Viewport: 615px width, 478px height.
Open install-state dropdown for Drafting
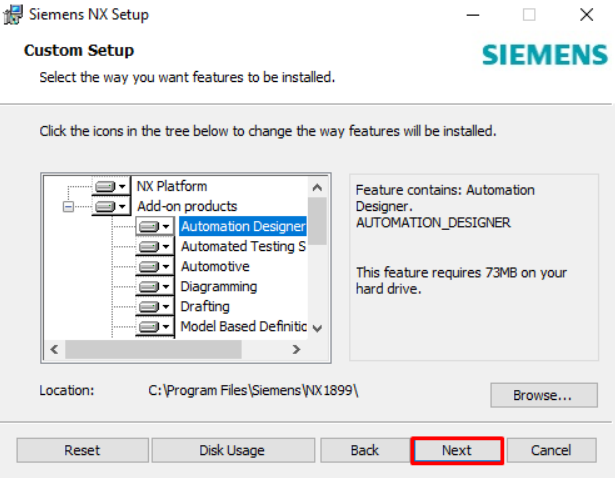pos(155,307)
